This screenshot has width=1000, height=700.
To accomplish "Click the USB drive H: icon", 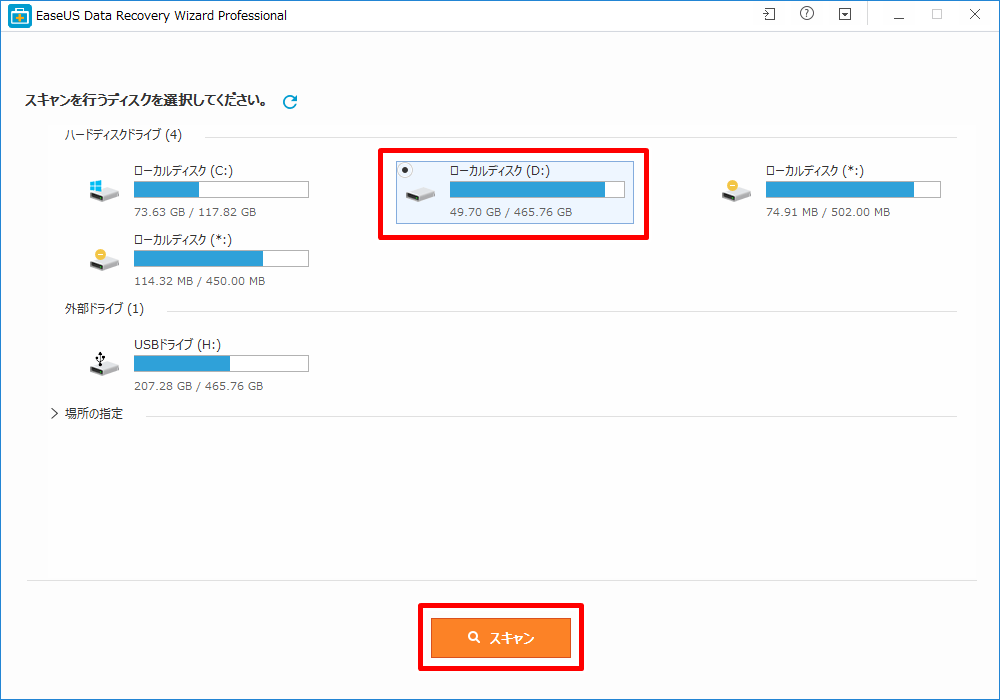I will pos(104,363).
